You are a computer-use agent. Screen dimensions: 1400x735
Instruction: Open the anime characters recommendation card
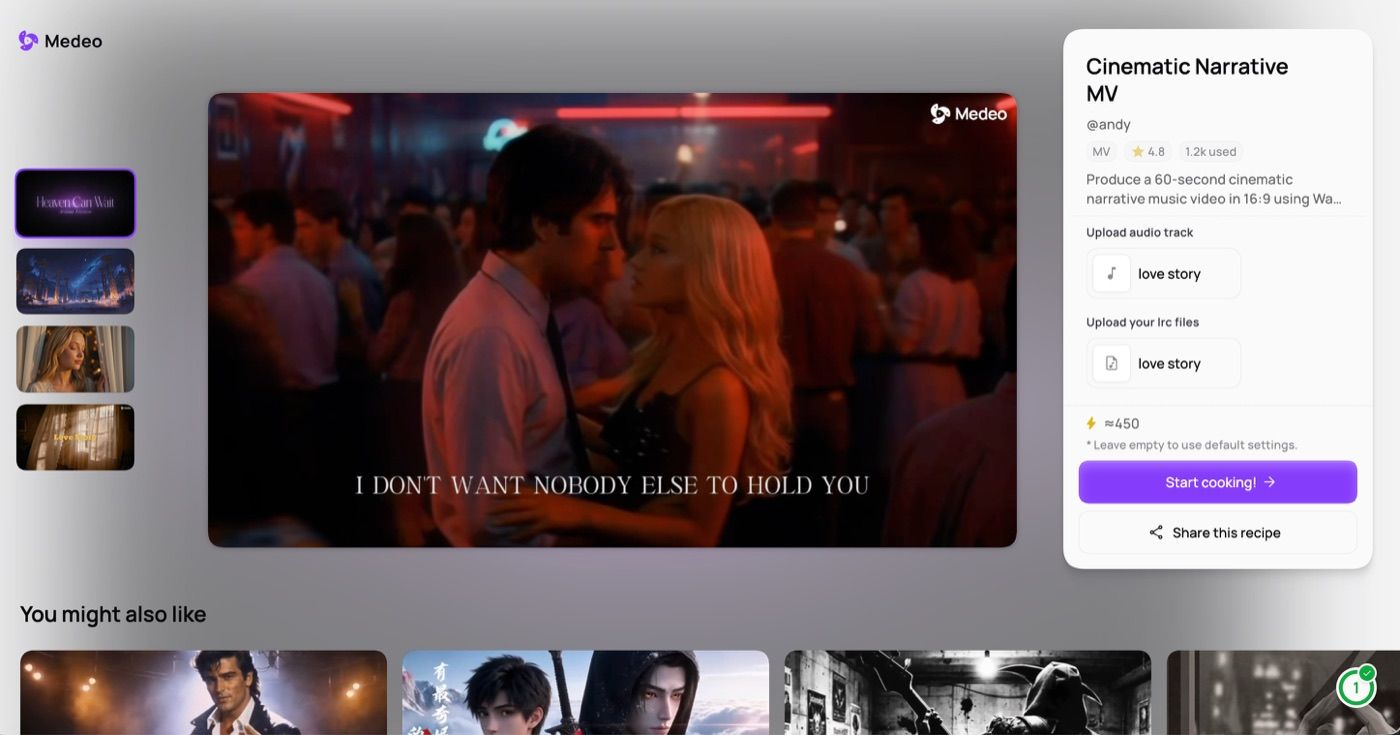(x=585, y=692)
